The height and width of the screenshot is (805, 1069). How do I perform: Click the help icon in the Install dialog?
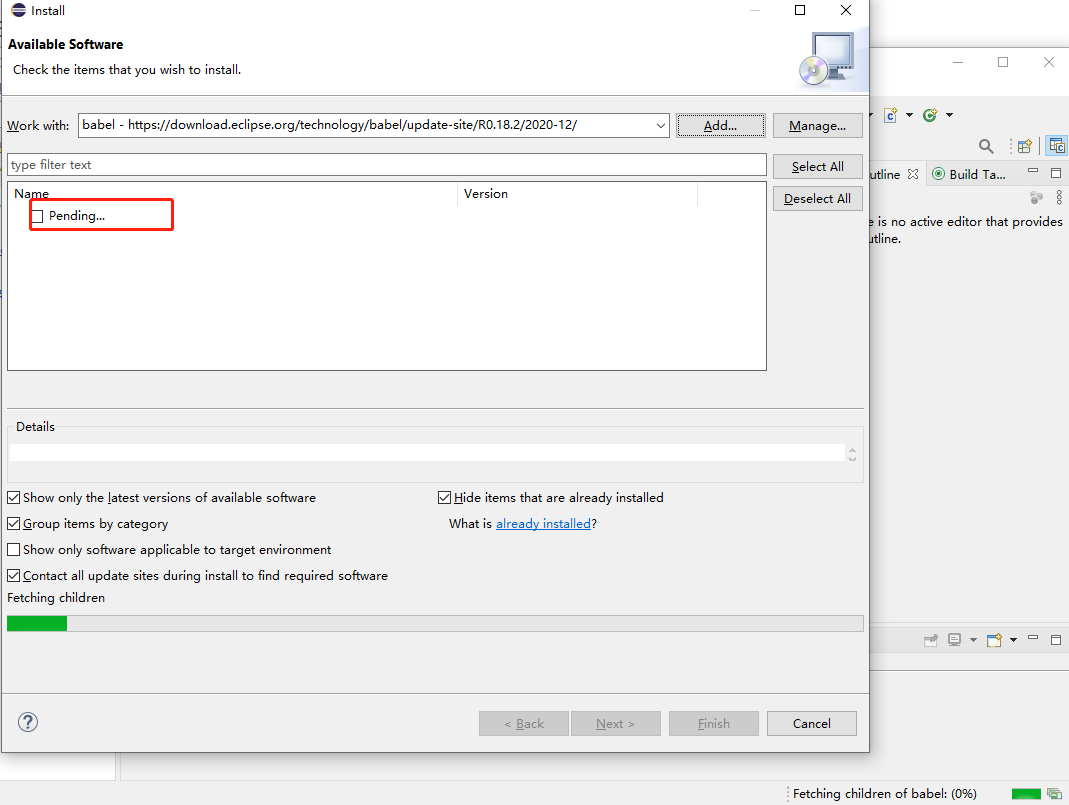point(27,721)
